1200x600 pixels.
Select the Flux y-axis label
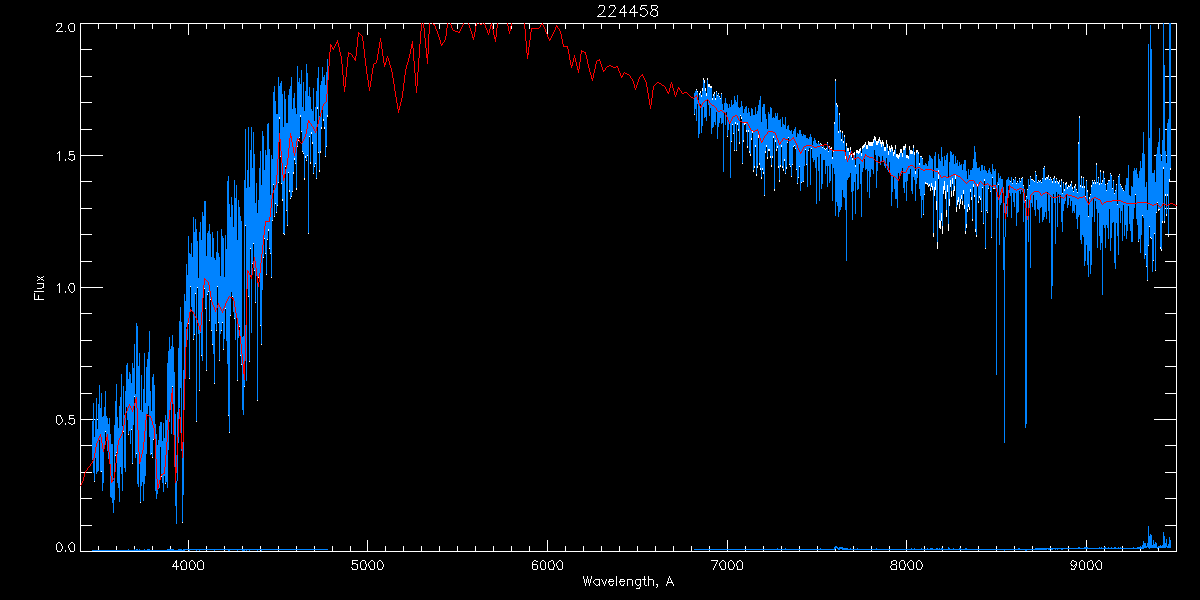pos(39,287)
